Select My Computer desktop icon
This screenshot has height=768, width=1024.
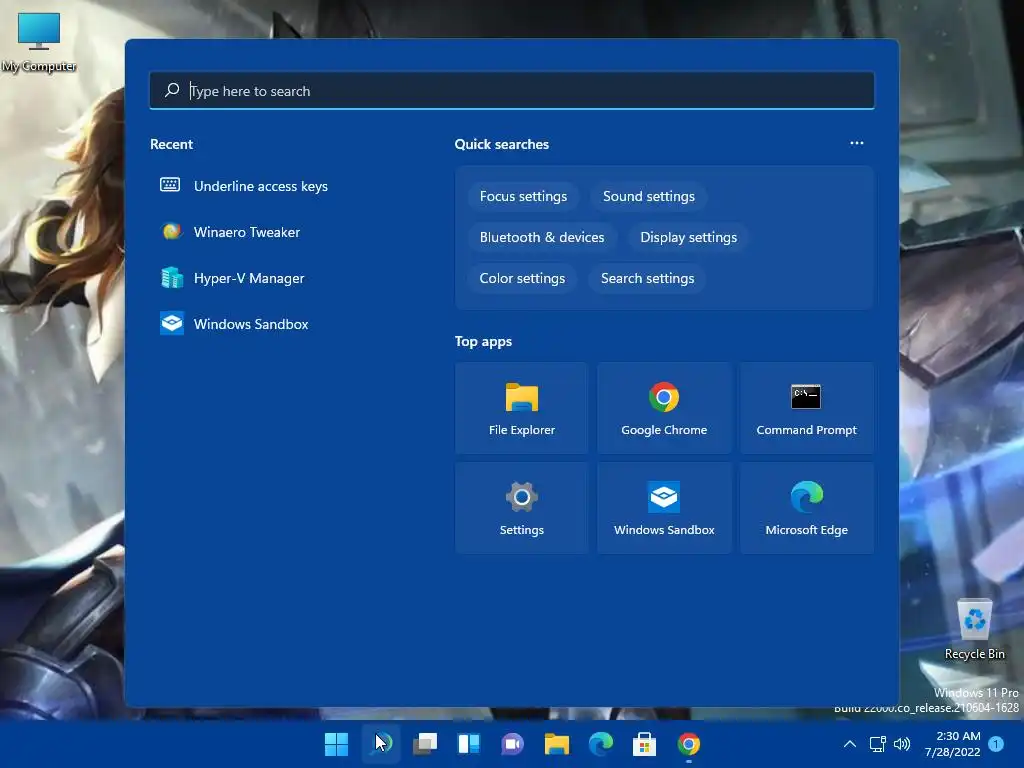[39, 42]
